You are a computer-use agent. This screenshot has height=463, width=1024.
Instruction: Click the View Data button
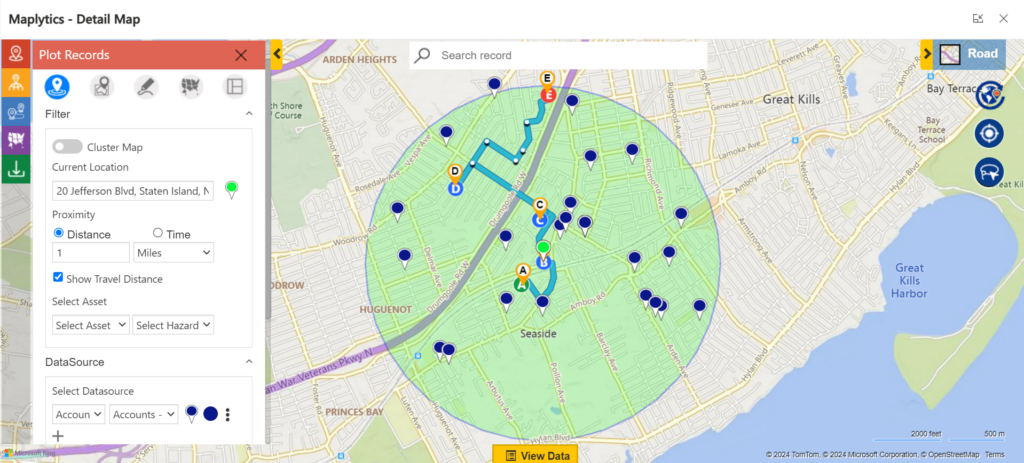pyautogui.click(x=535, y=455)
